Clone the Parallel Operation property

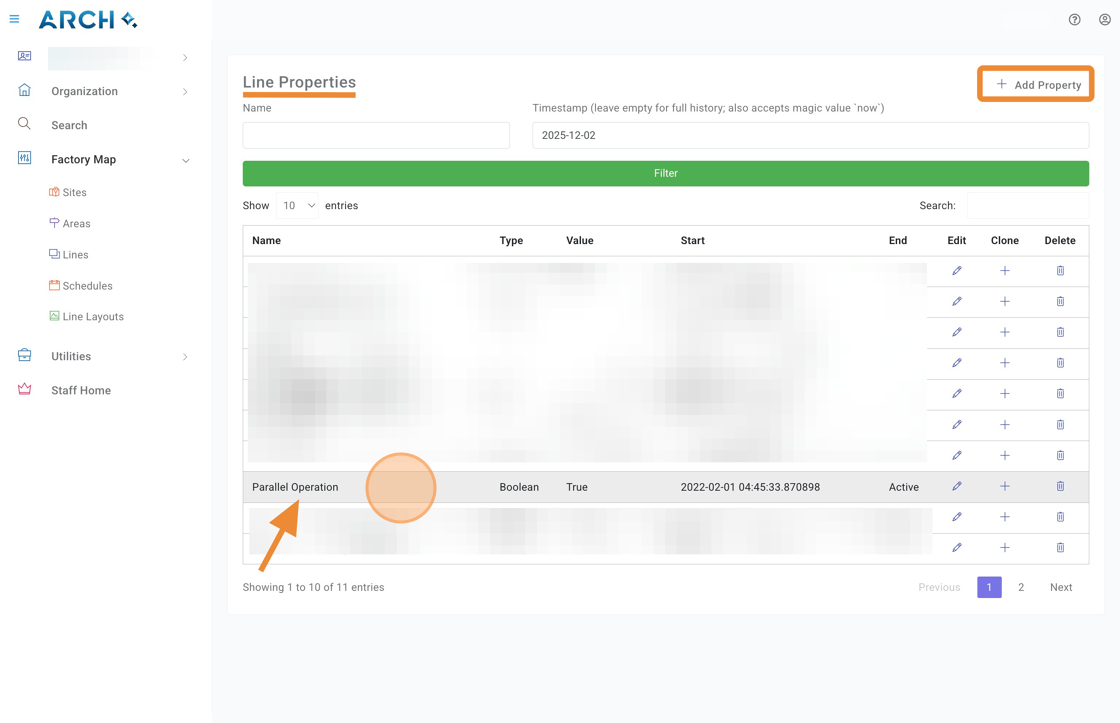point(1004,487)
